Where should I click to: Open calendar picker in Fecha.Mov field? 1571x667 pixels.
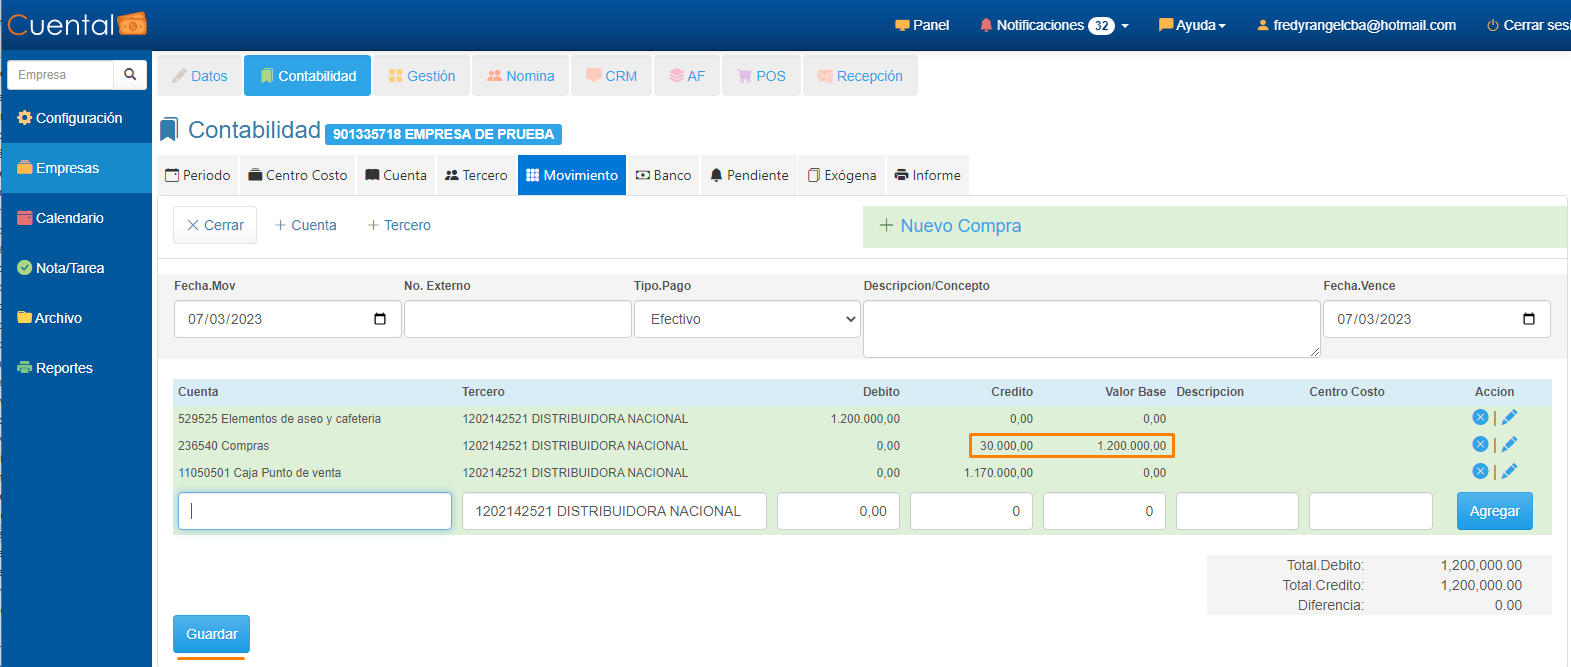[x=380, y=319]
